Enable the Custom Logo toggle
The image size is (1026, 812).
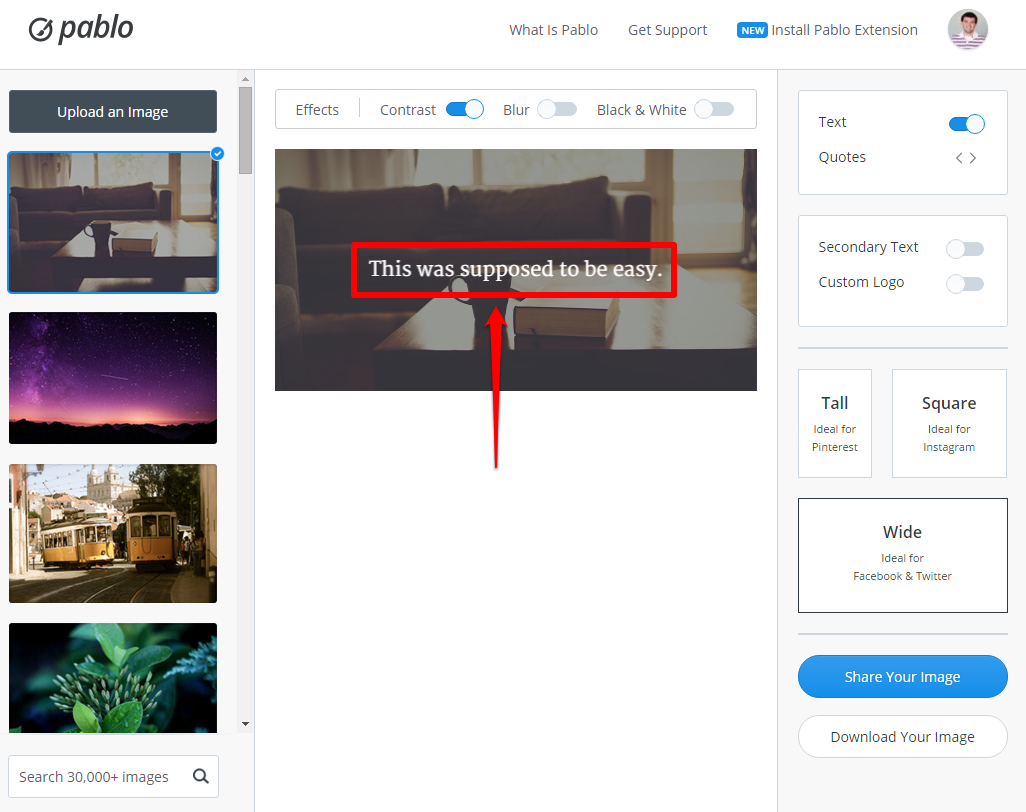coord(965,283)
